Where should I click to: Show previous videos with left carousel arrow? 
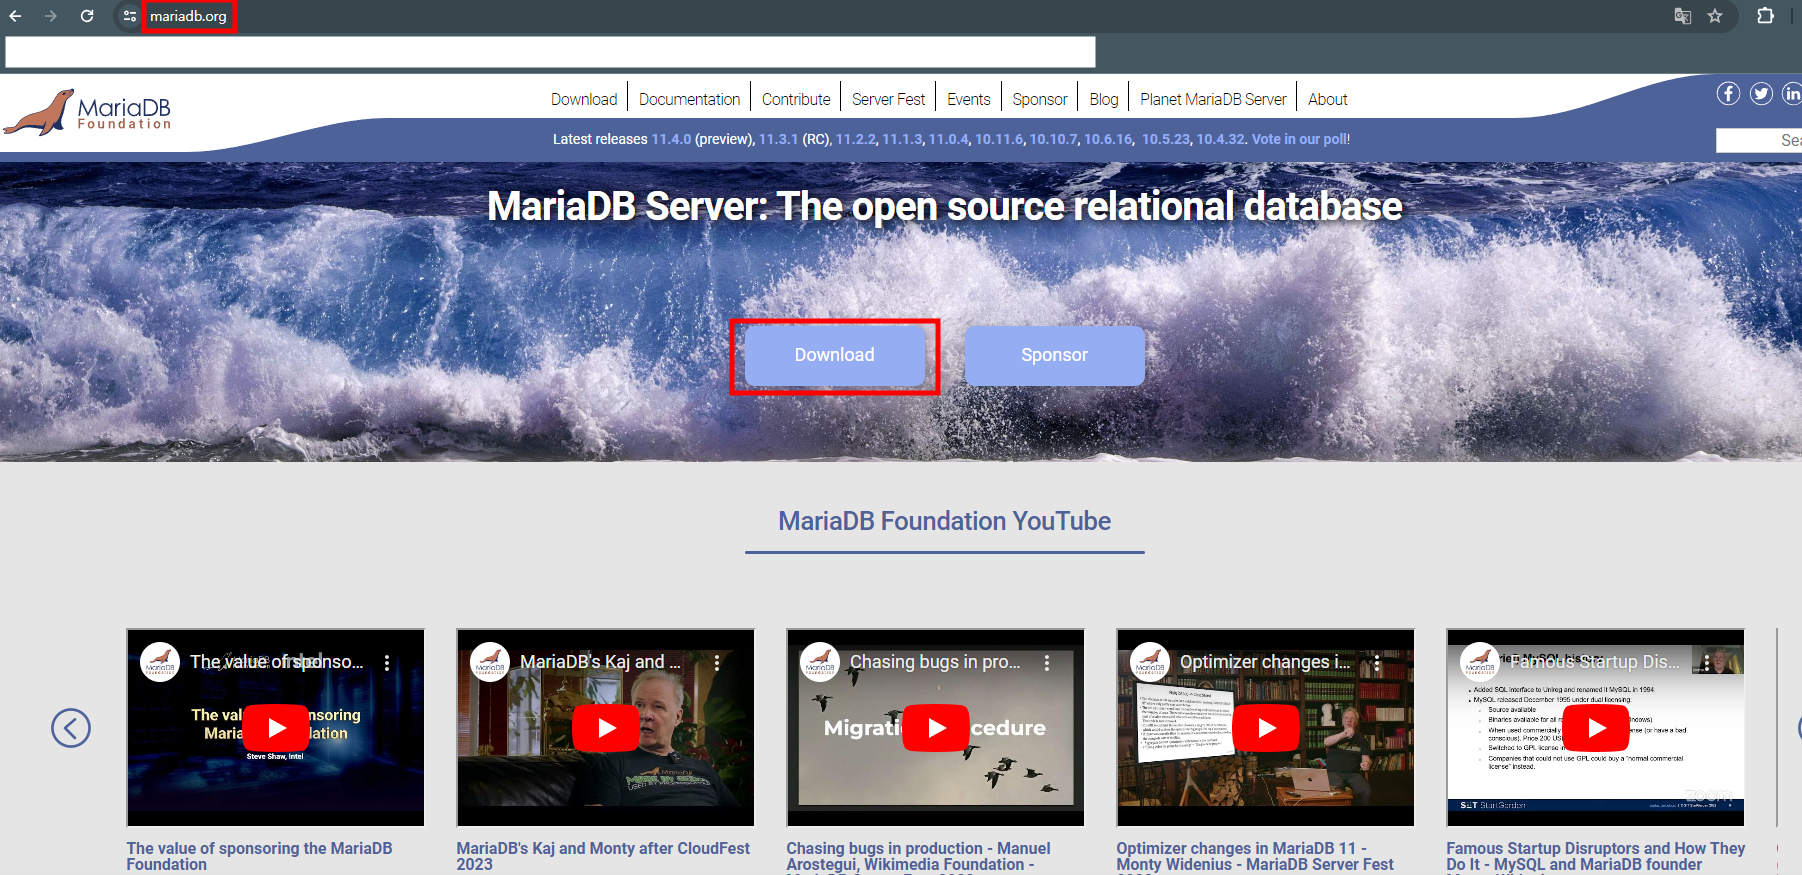click(71, 728)
